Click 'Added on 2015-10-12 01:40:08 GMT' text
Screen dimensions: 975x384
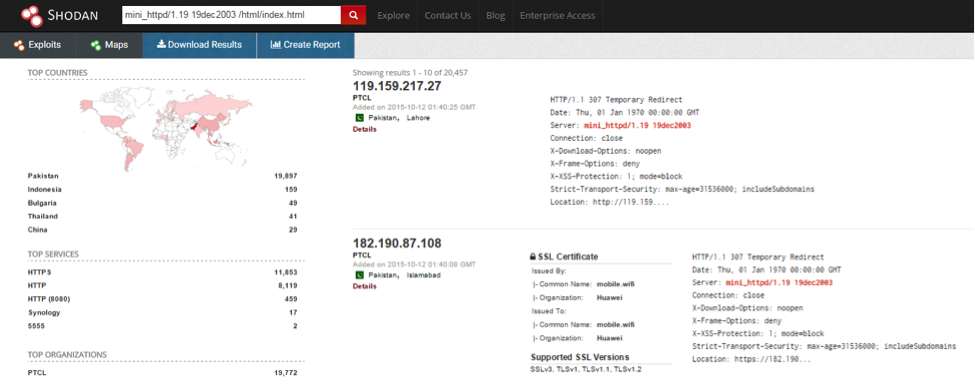click(x=414, y=264)
